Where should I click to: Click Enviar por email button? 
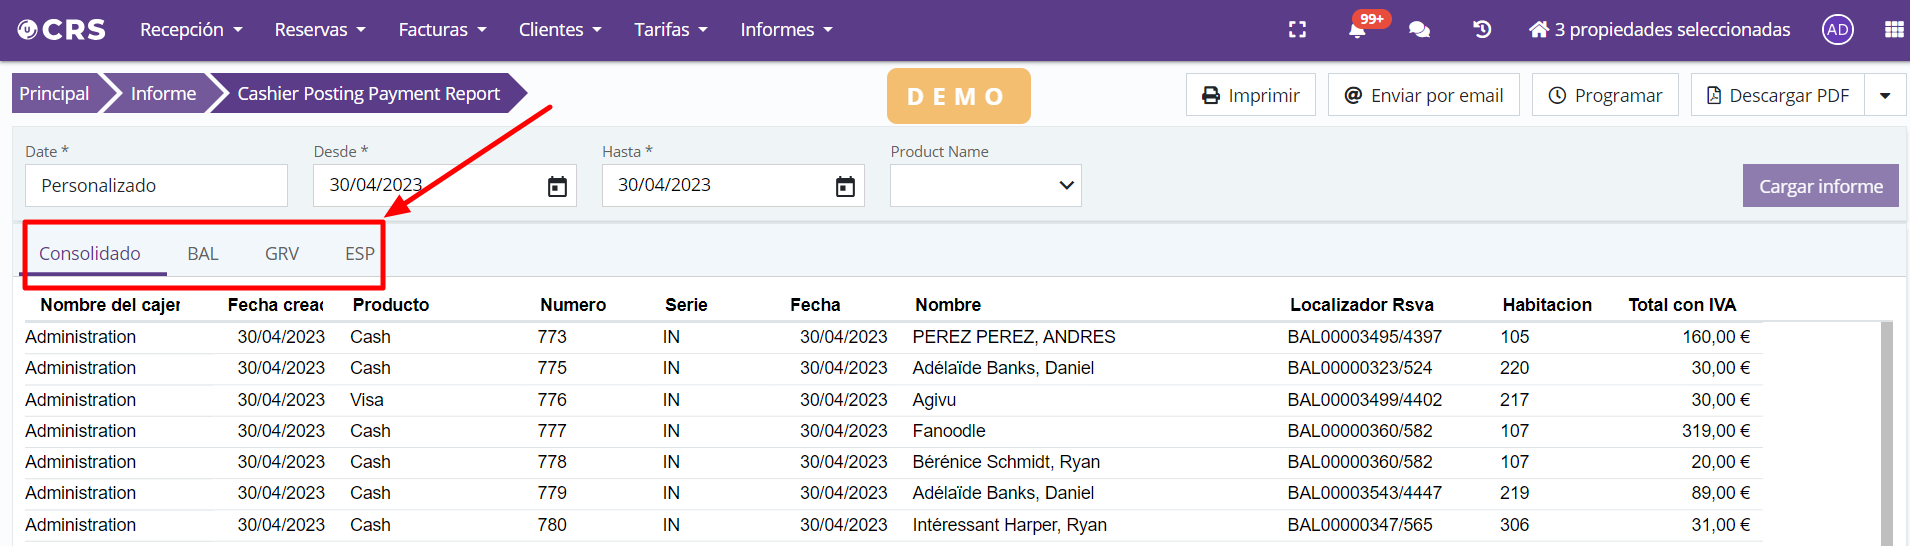[1423, 96]
